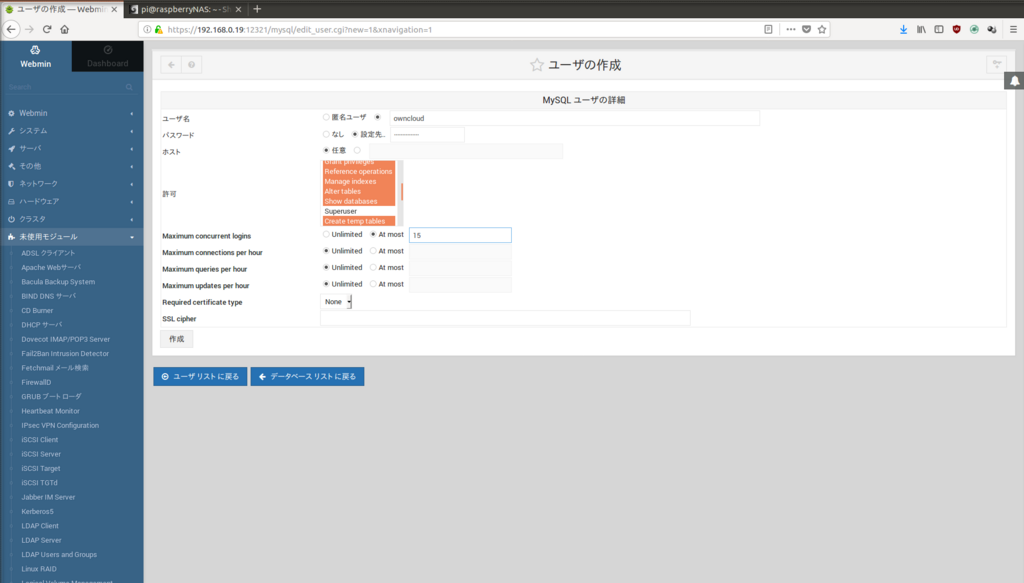Click the sidebar Search field
1024x583 pixels.
[65, 87]
